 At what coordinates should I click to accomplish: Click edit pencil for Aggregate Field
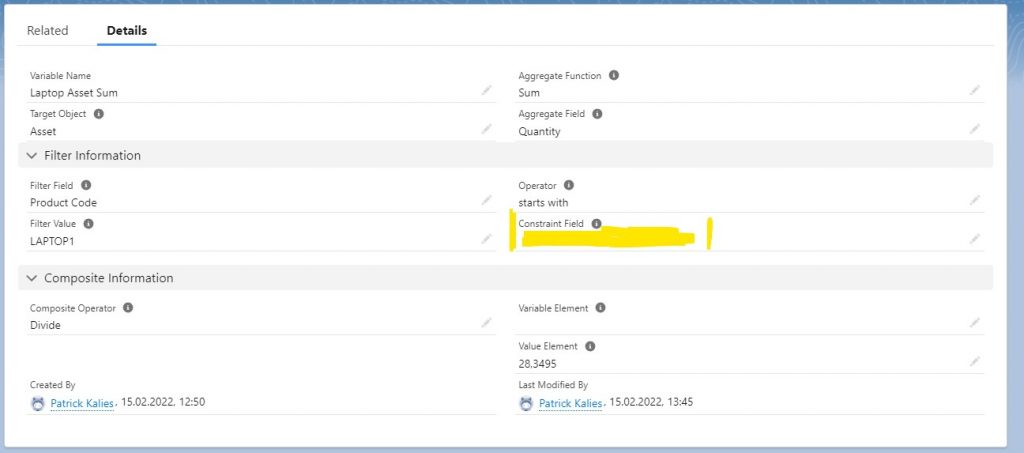pyautogui.click(x=974, y=129)
